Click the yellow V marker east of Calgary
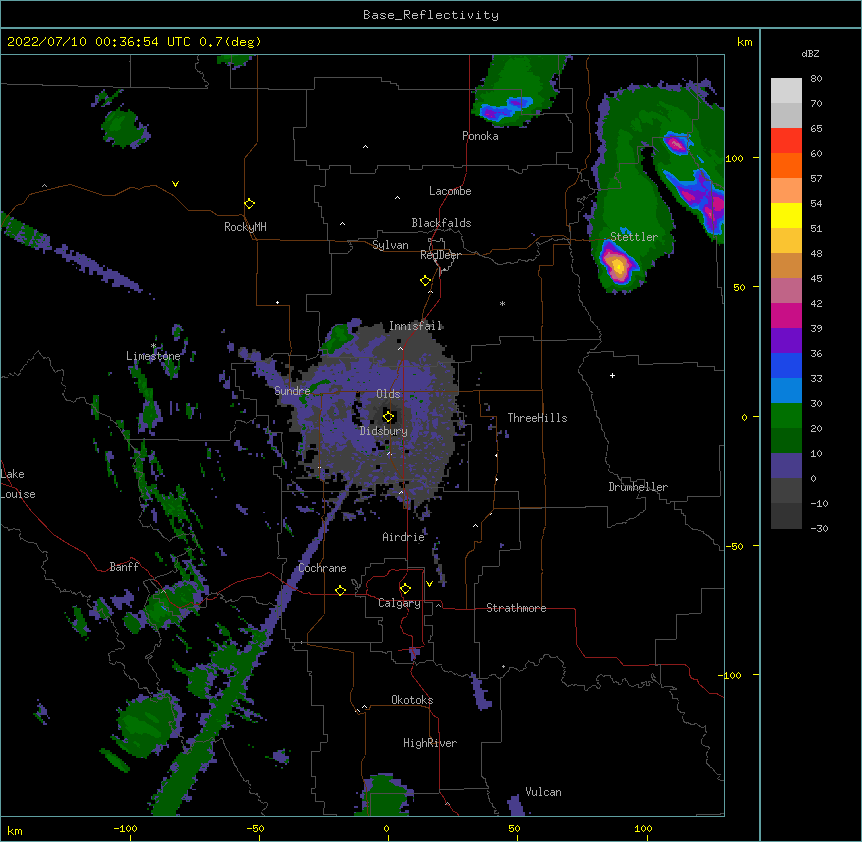Screen dimensions: 862x842 tap(429, 584)
